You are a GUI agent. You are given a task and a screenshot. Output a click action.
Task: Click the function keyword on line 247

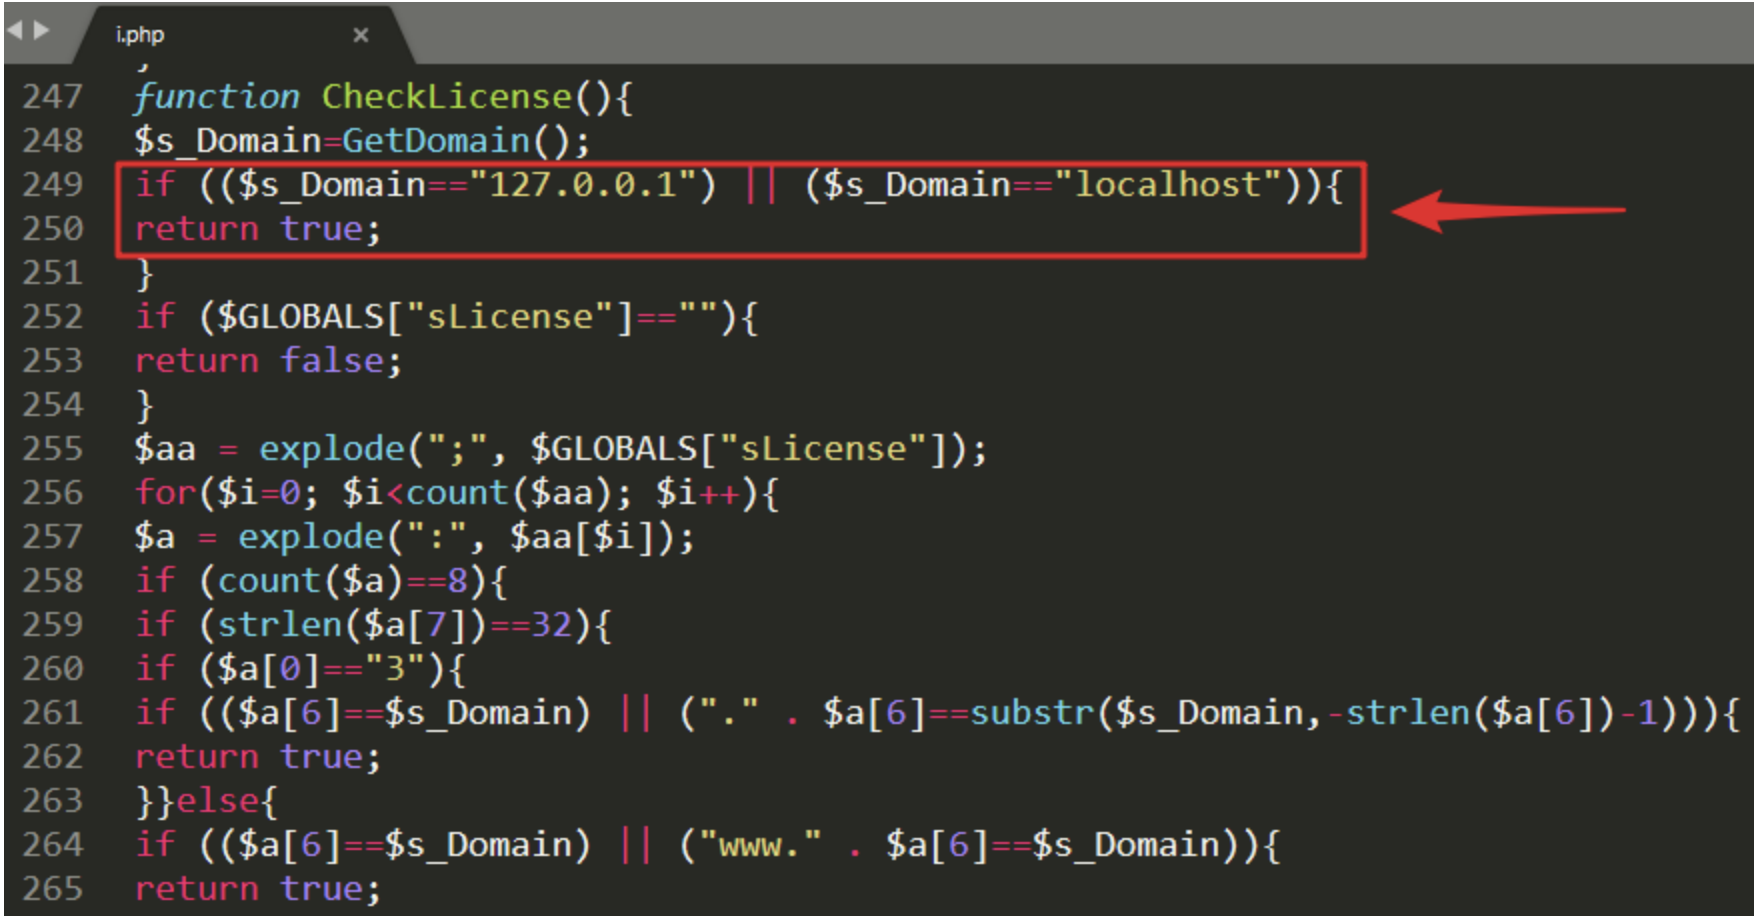pos(217,97)
